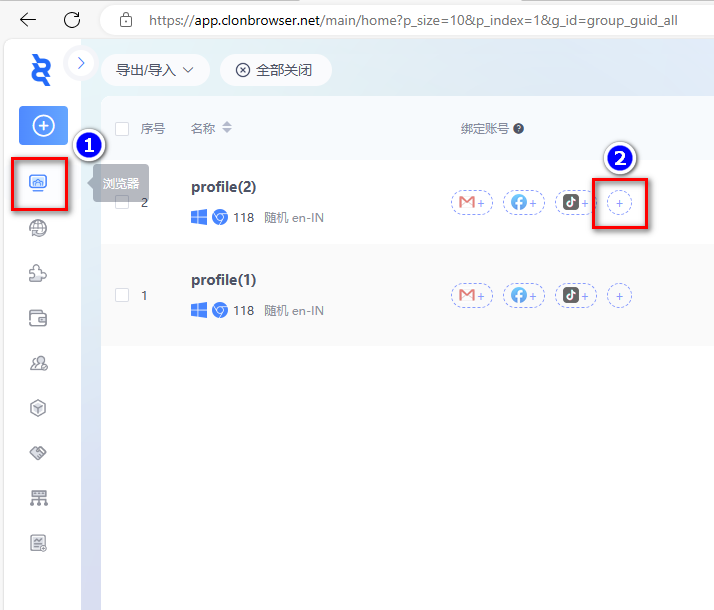
Task: Open the team members icon in sidebar
Action: (39, 363)
